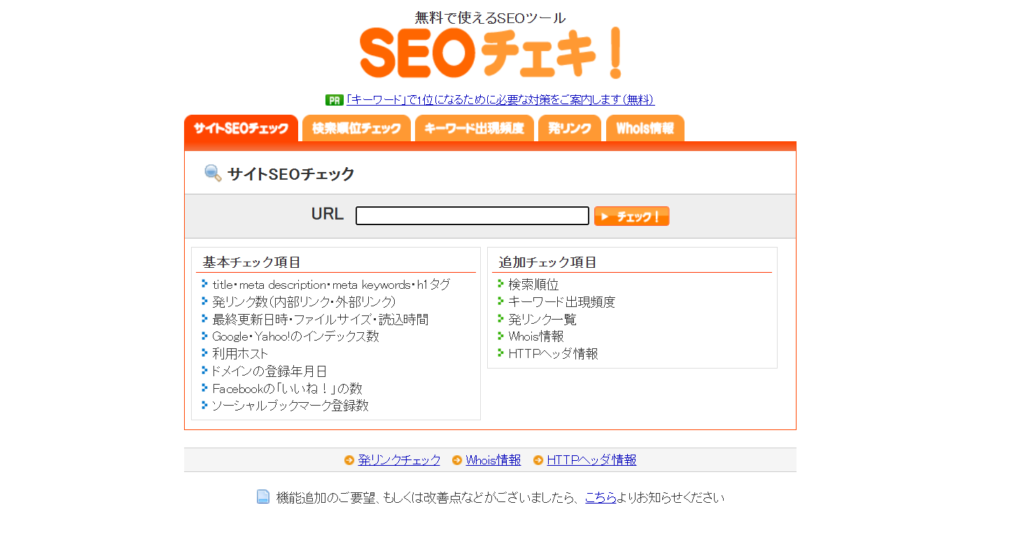Click the URL label
This screenshot has width=1024, height=535.
pyautogui.click(x=327, y=214)
